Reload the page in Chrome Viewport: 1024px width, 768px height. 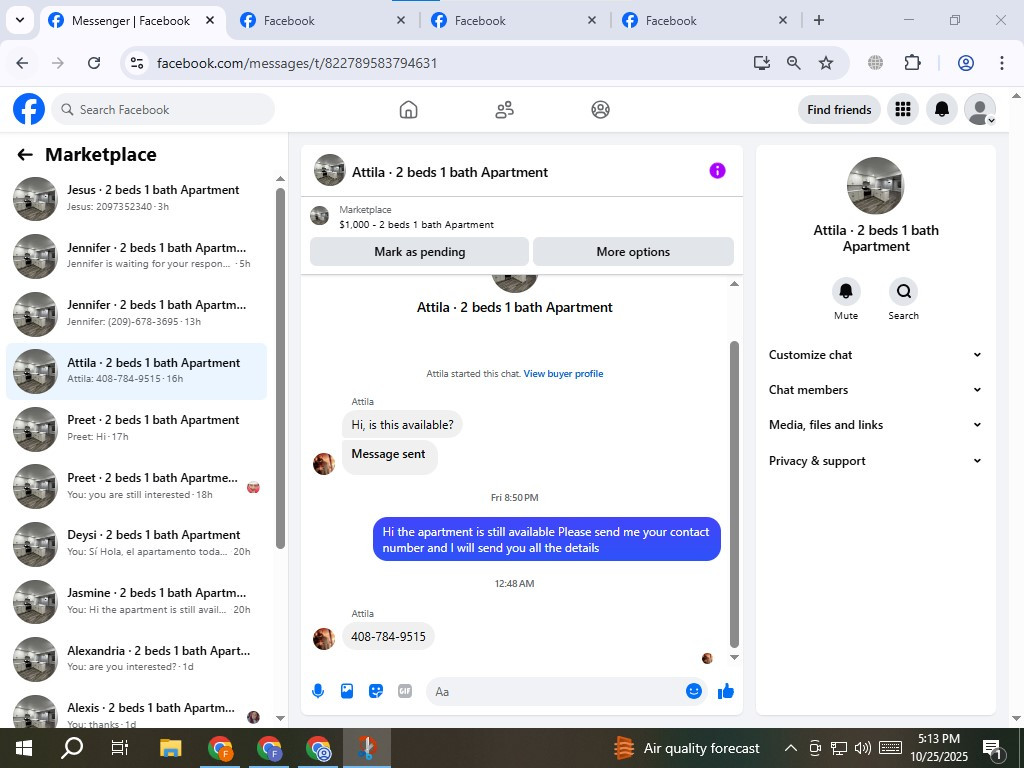click(94, 63)
